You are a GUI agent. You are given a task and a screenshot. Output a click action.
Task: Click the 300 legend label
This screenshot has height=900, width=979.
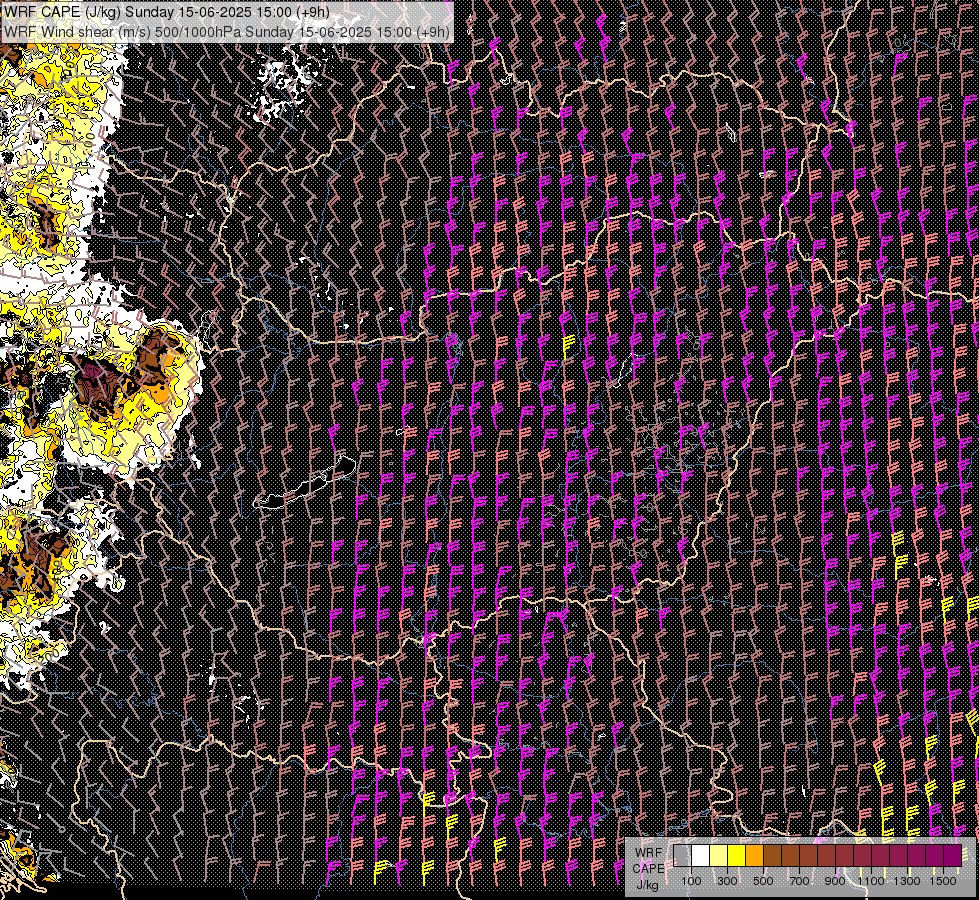pos(727,881)
